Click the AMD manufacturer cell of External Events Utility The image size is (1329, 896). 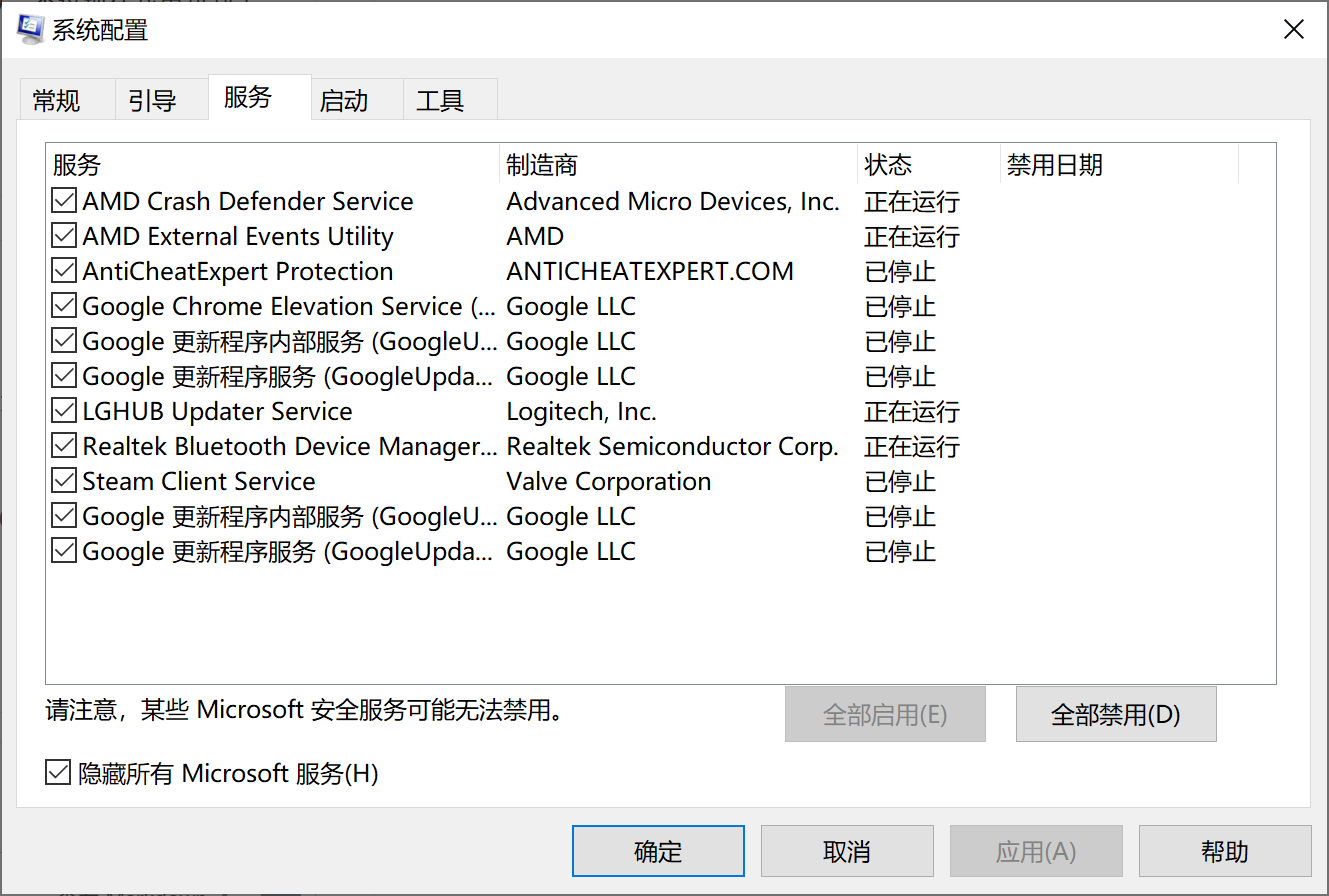click(x=535, y=236)
